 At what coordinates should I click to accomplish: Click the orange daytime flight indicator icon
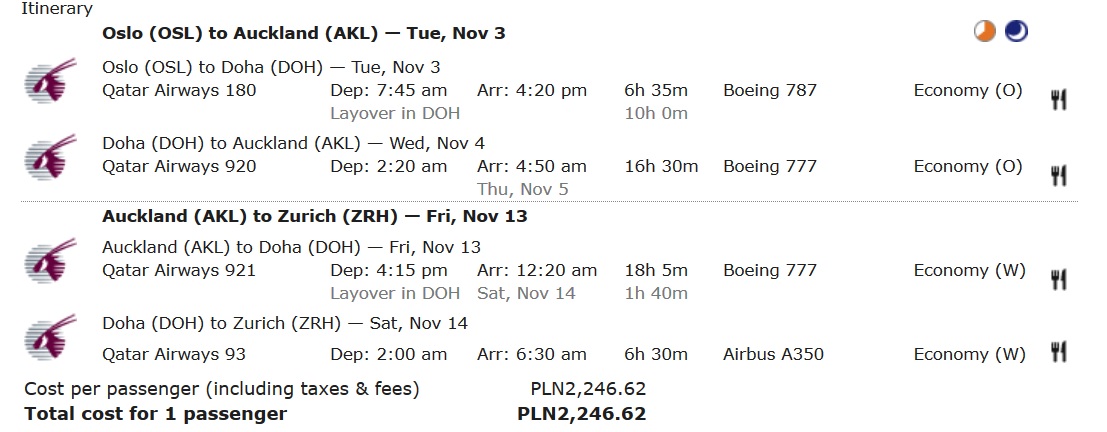tap(984, 32)
